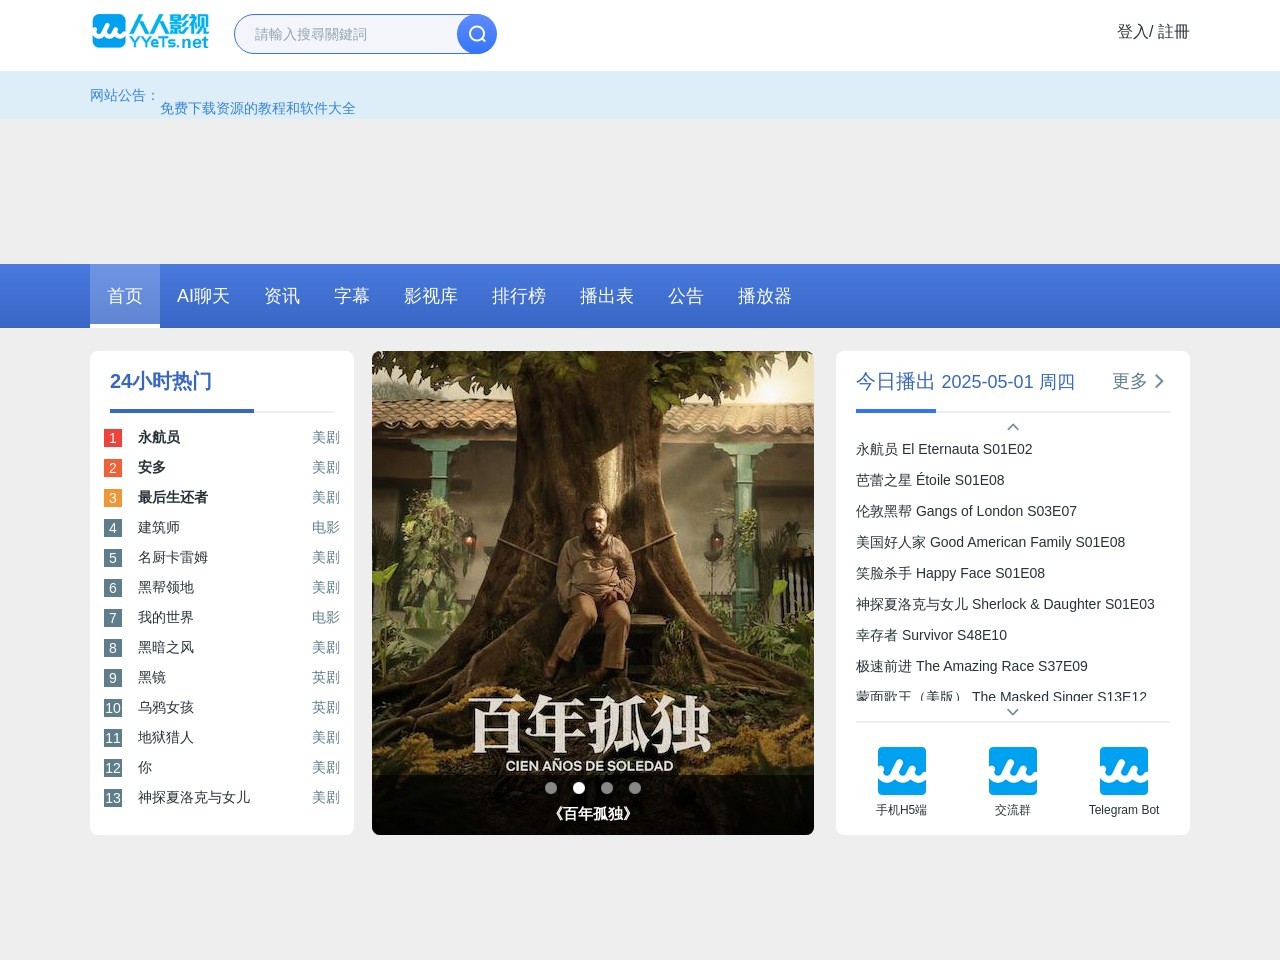Open 幸存者 Survivor S48E10

tap(931, 635)
